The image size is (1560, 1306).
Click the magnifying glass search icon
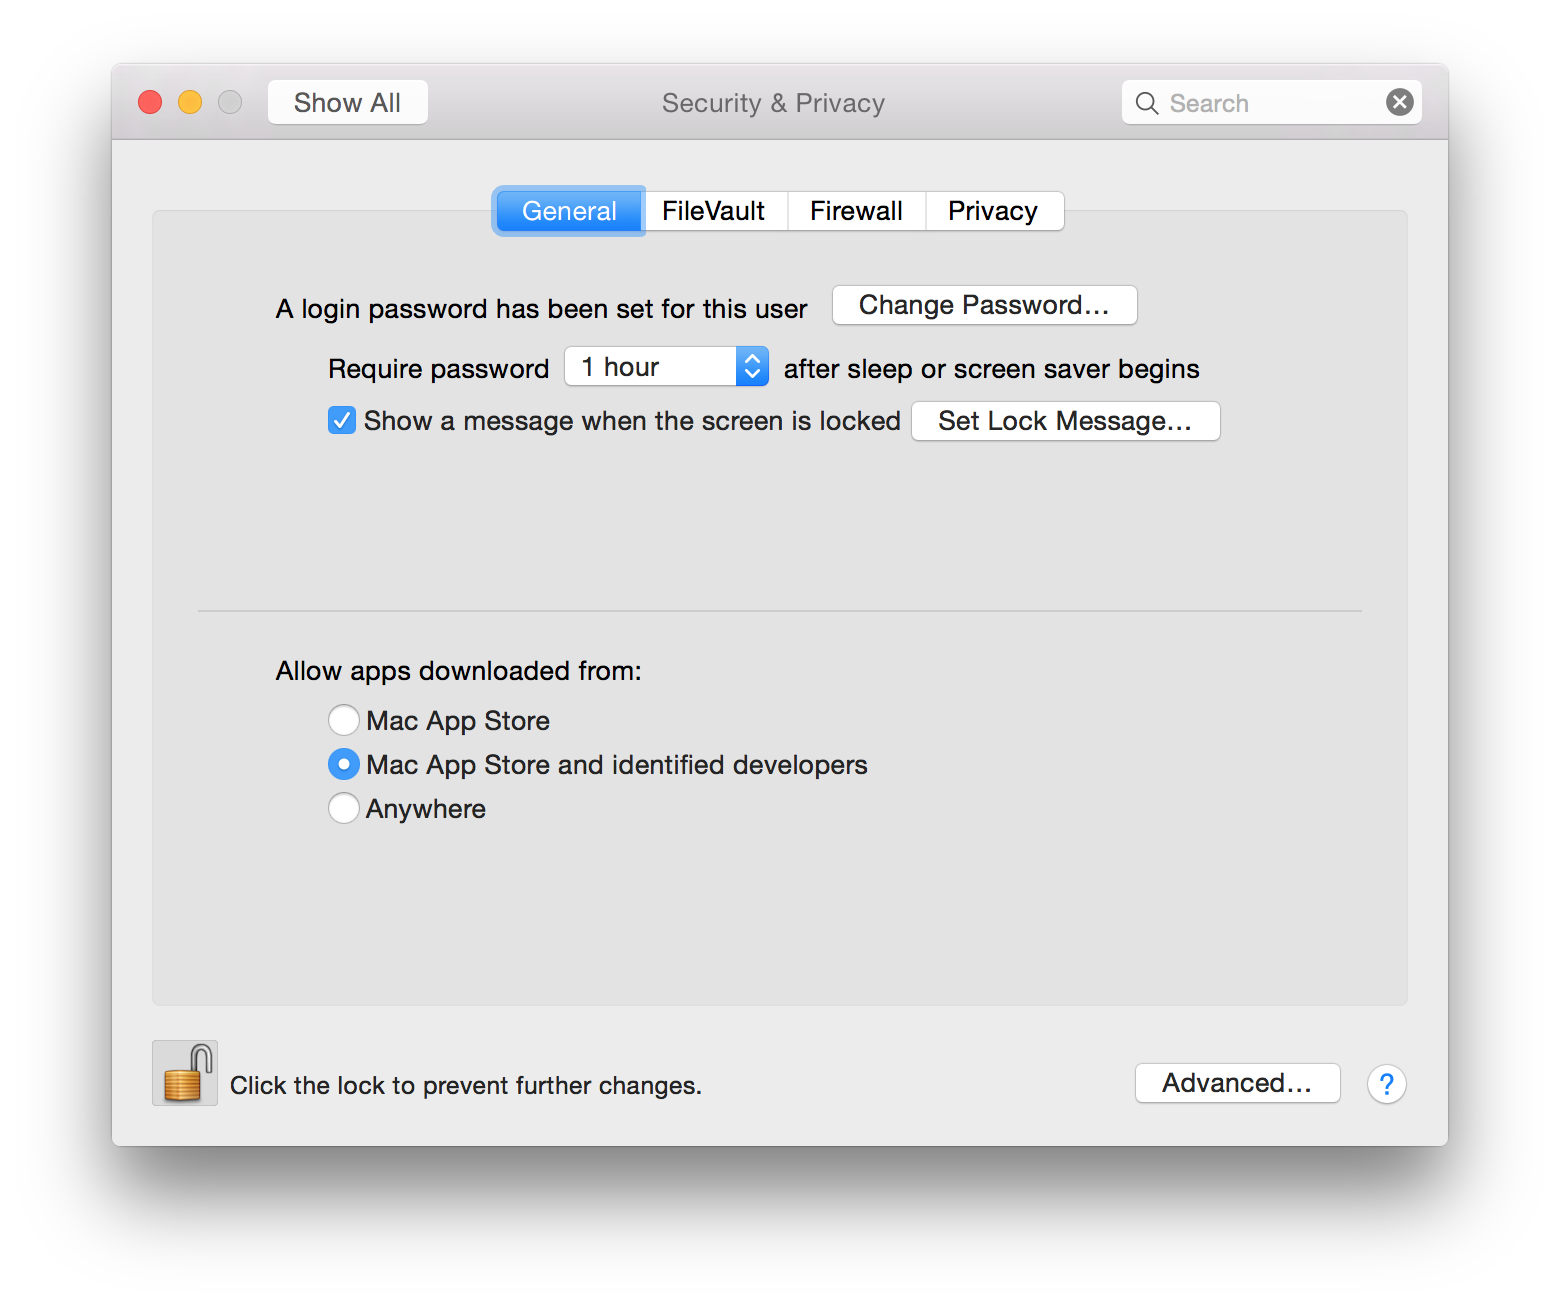pos(1147,103)
